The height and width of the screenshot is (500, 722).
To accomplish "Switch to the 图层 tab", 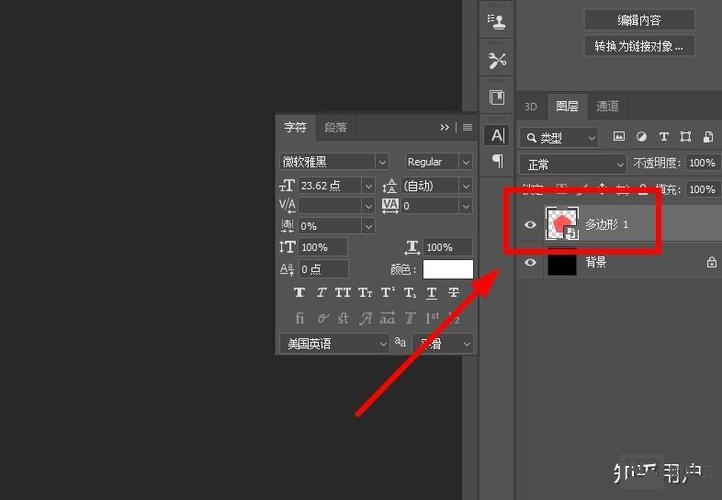I will [567, 106].
